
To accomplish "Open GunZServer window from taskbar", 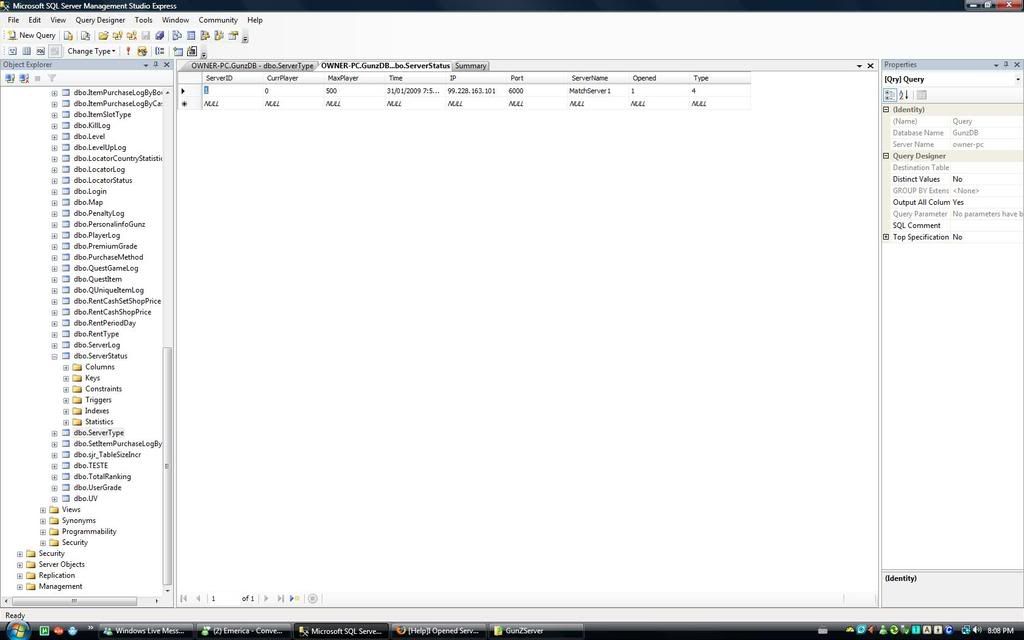I will click(x=536, y=631).
